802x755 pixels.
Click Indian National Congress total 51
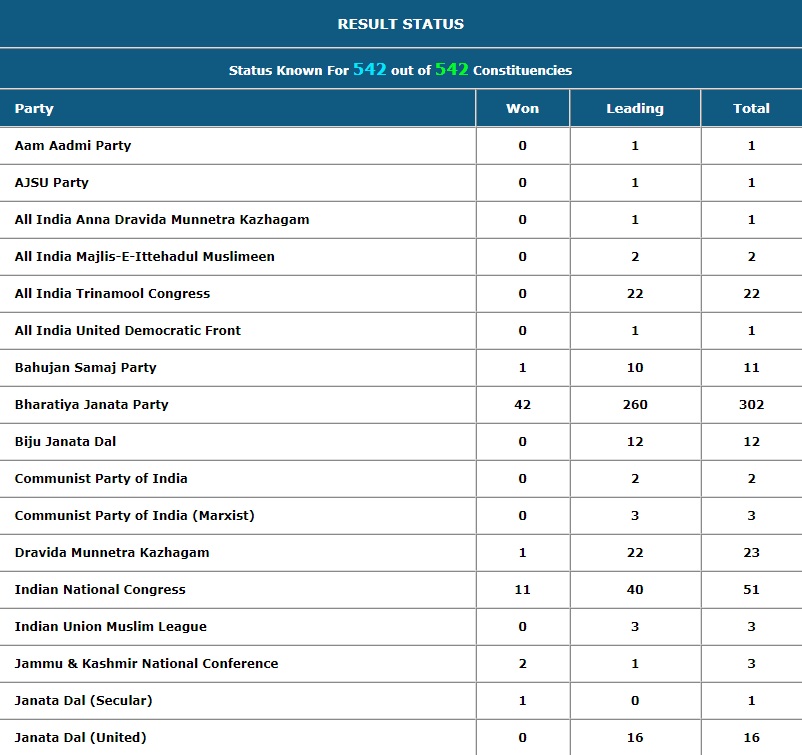[751, 590]
